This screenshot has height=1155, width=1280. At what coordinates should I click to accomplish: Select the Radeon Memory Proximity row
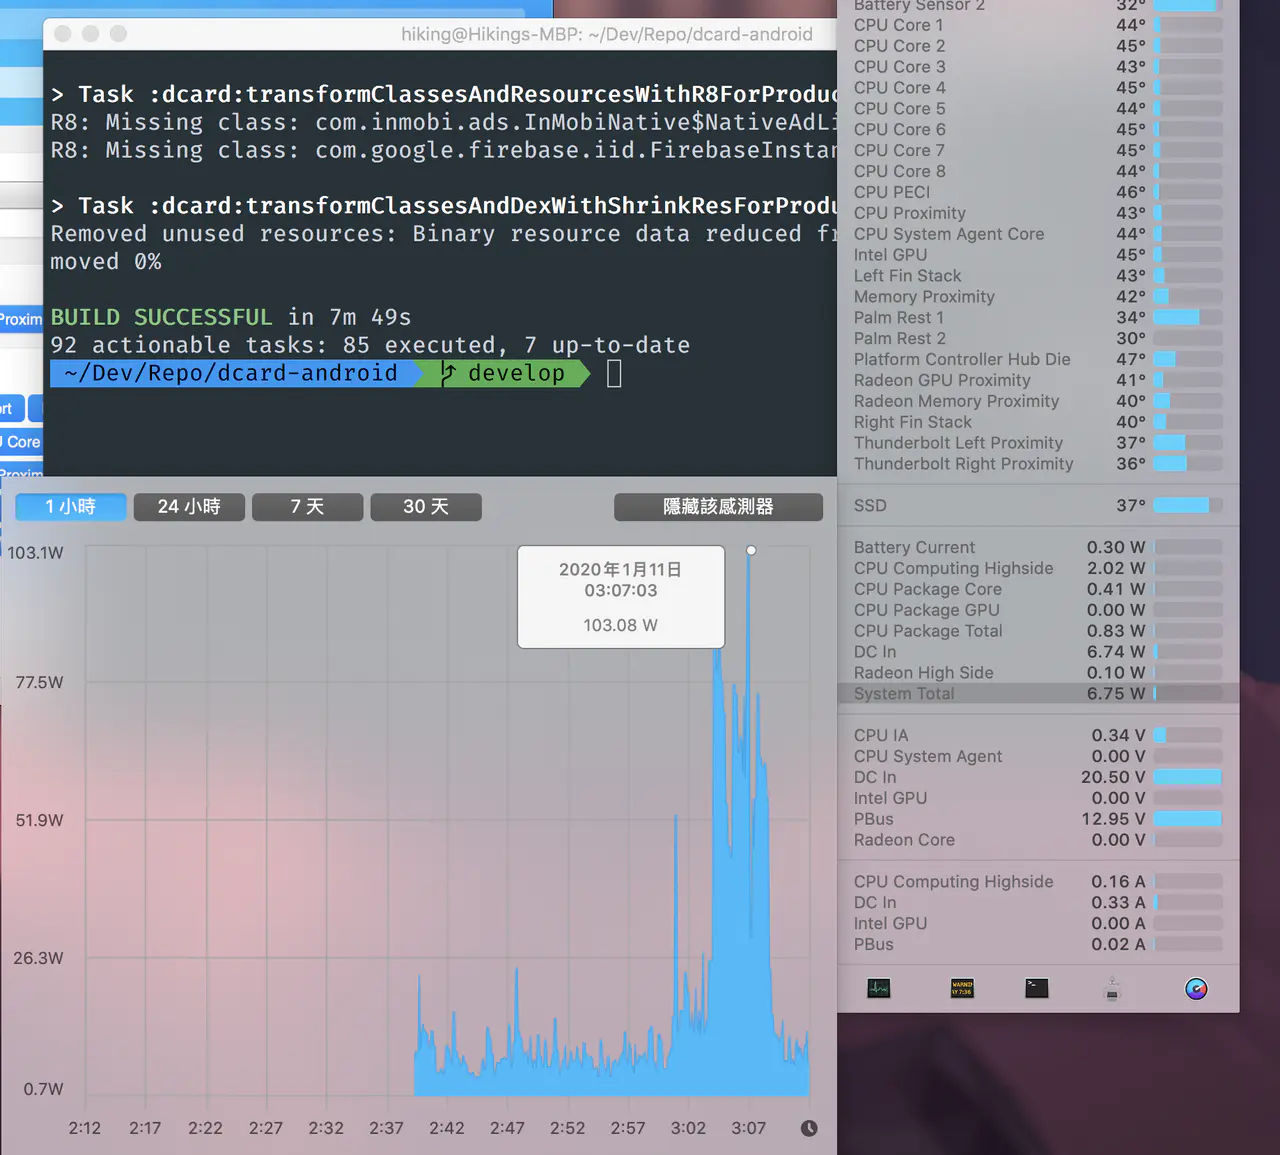1038,402
